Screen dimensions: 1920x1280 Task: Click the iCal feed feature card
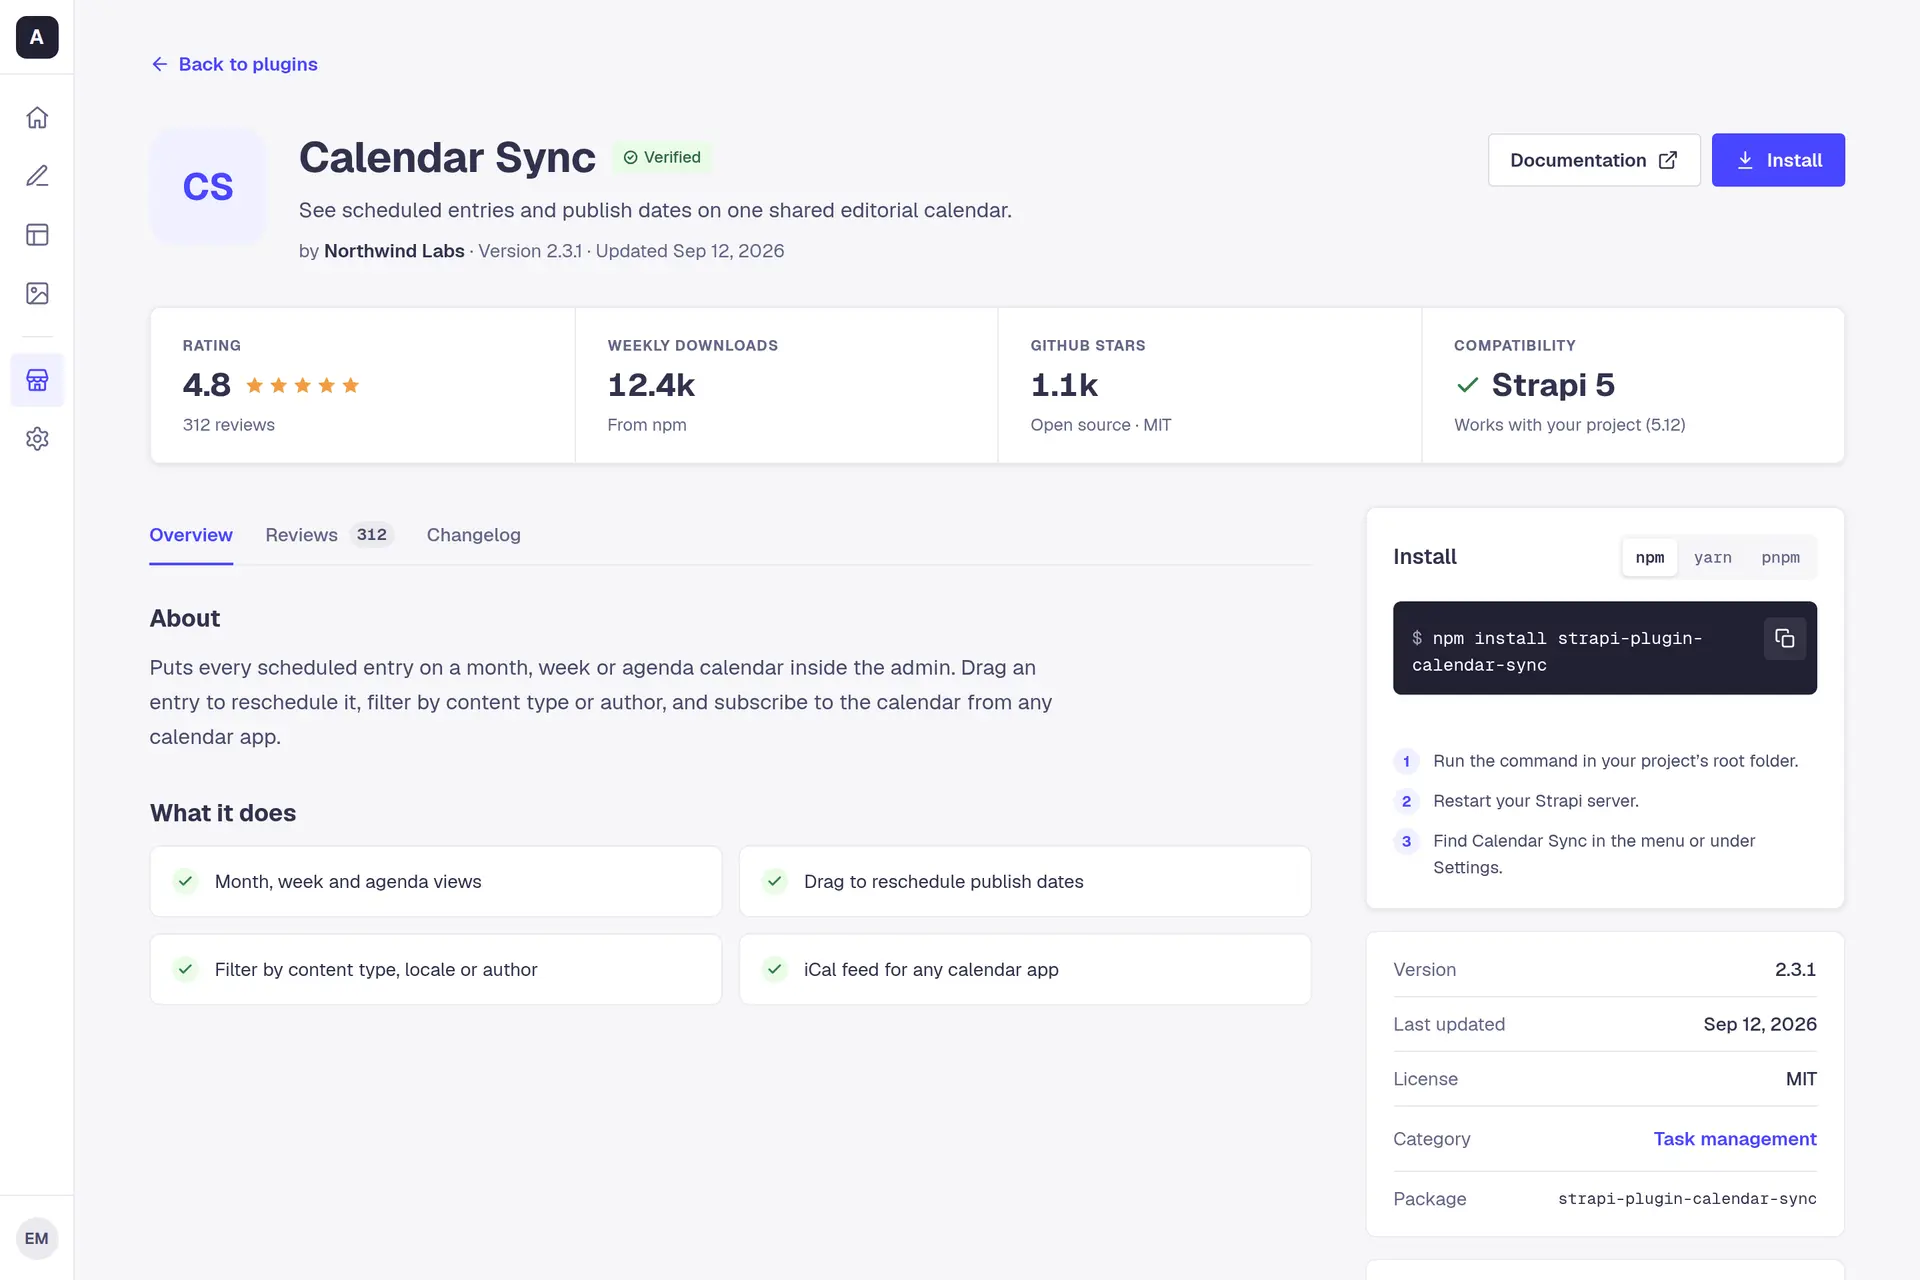coord(1025,969)
